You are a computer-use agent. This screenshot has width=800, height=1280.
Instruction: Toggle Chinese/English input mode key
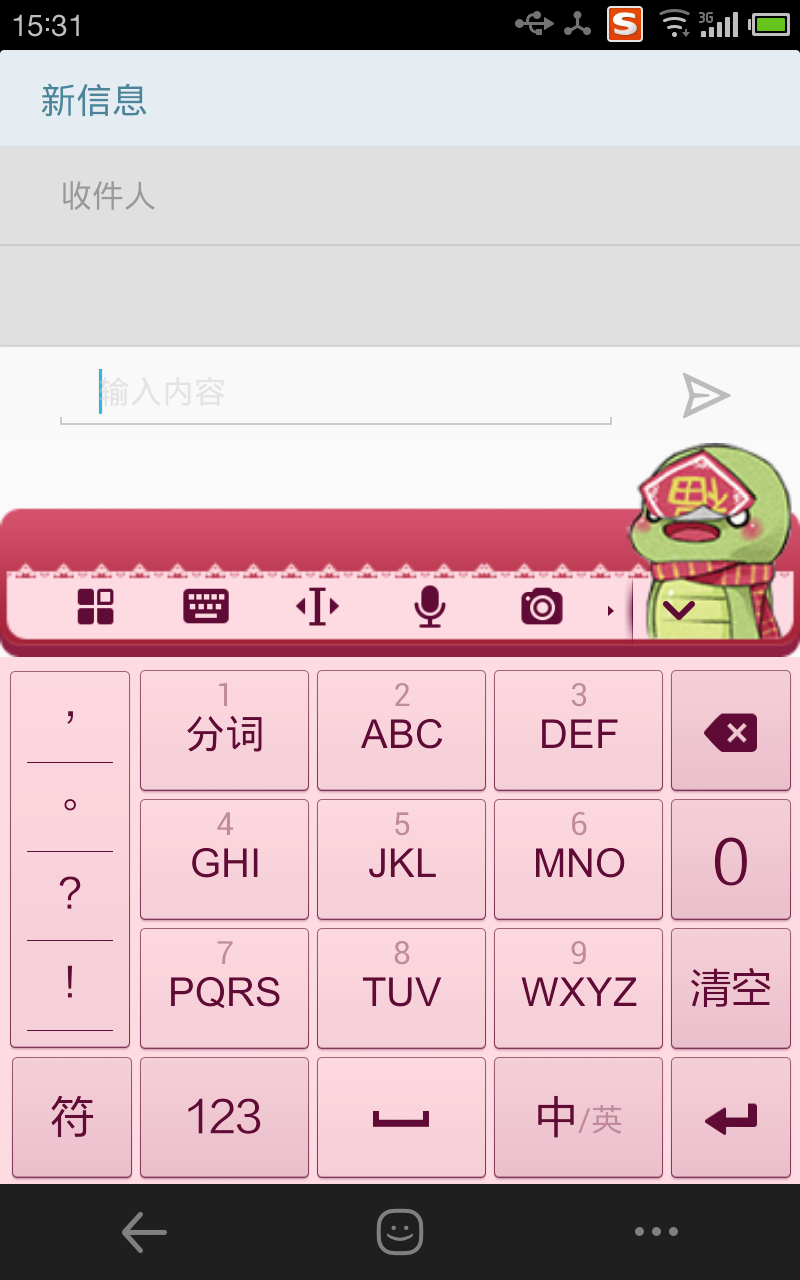tap(579, 1118)
